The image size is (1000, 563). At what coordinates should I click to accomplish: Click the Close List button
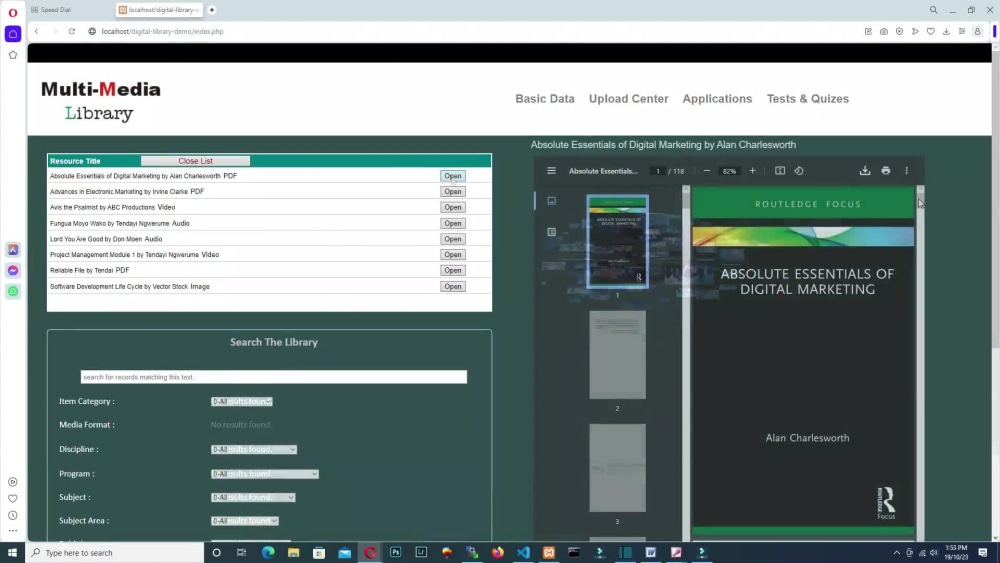(195, 161)
